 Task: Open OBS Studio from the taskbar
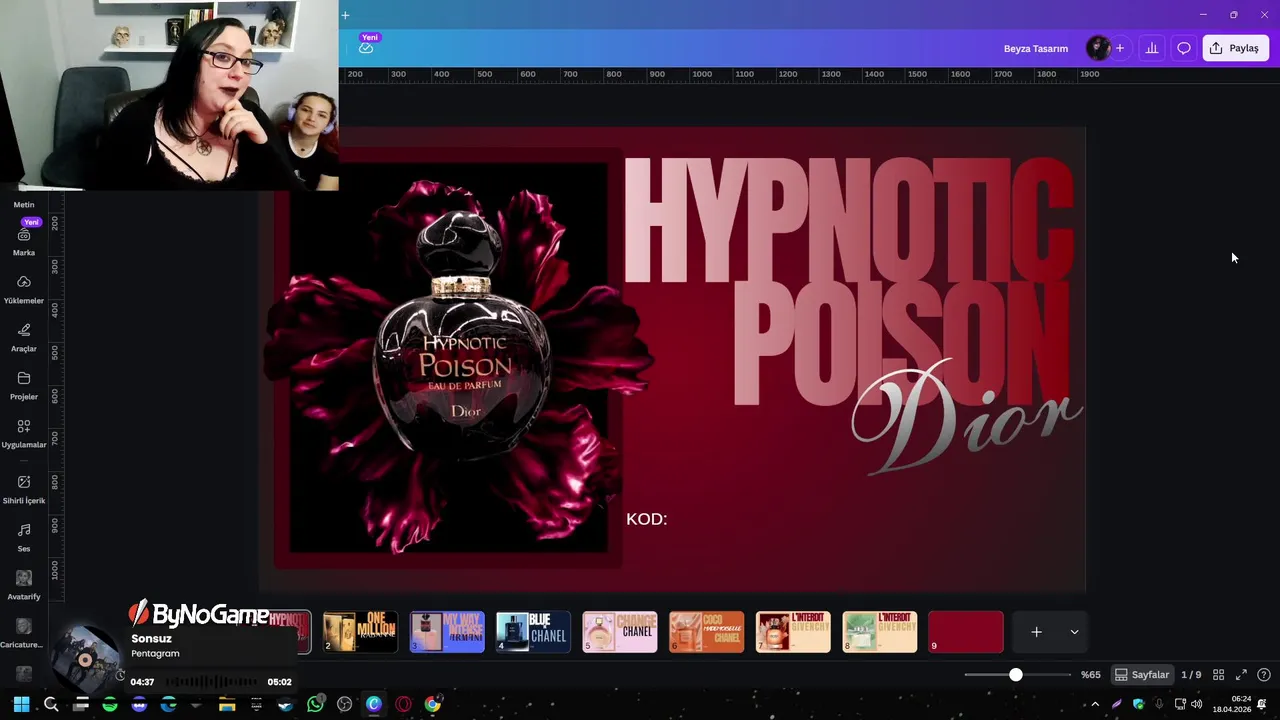tap(344, 705)
